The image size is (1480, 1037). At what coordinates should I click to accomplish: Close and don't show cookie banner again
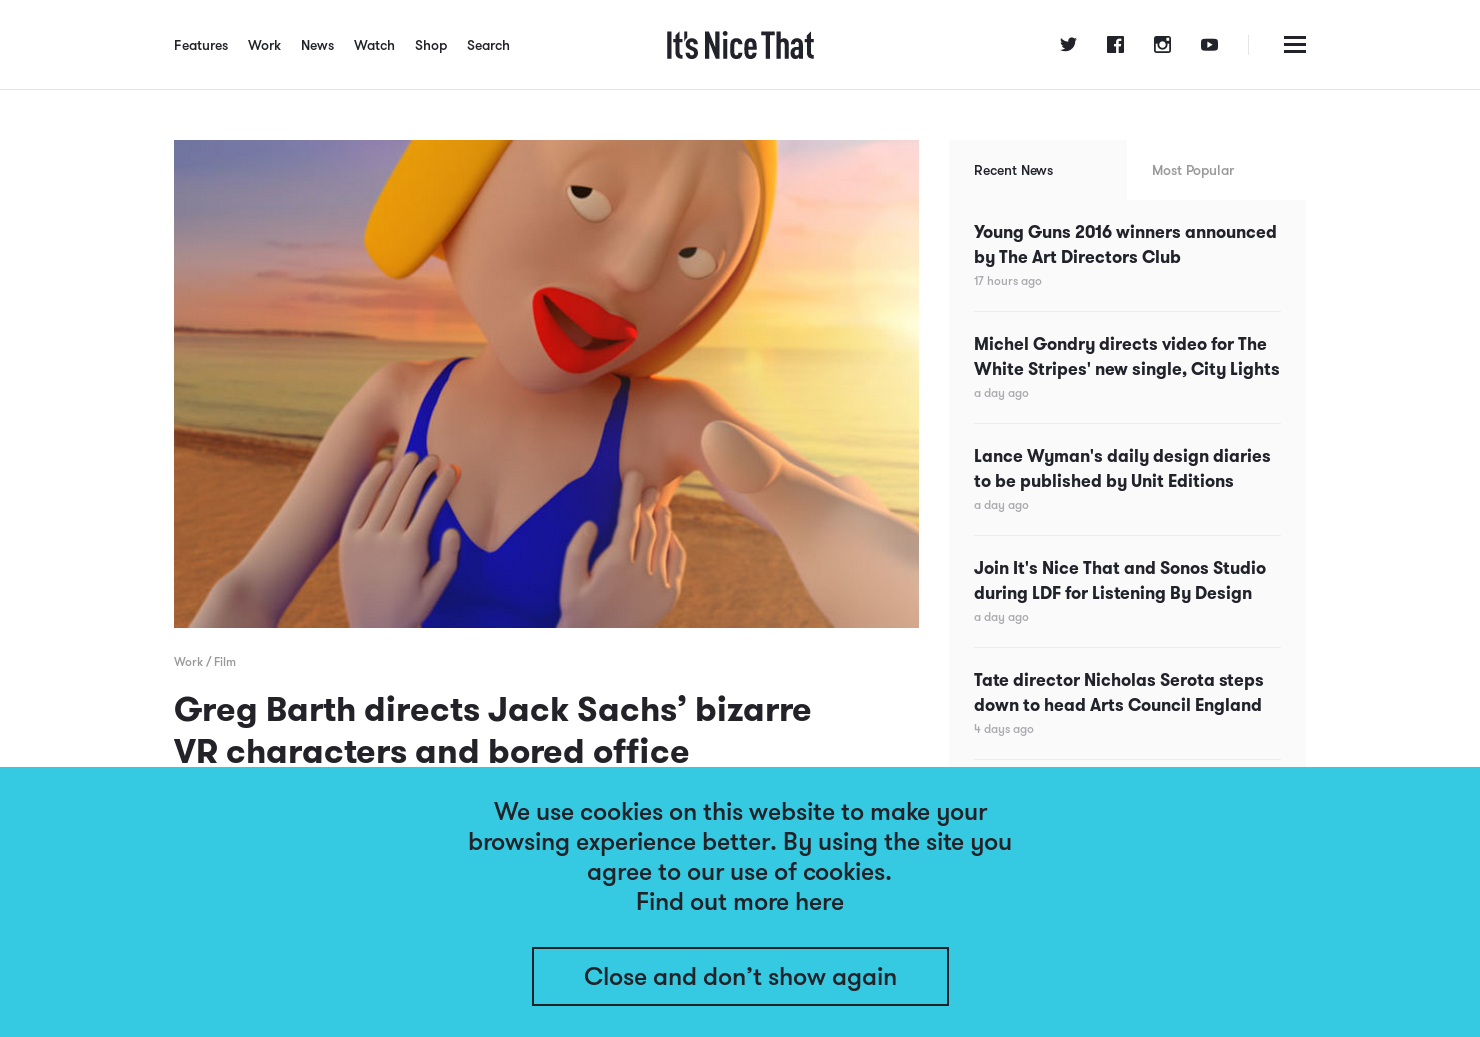[x=740, y=977]
